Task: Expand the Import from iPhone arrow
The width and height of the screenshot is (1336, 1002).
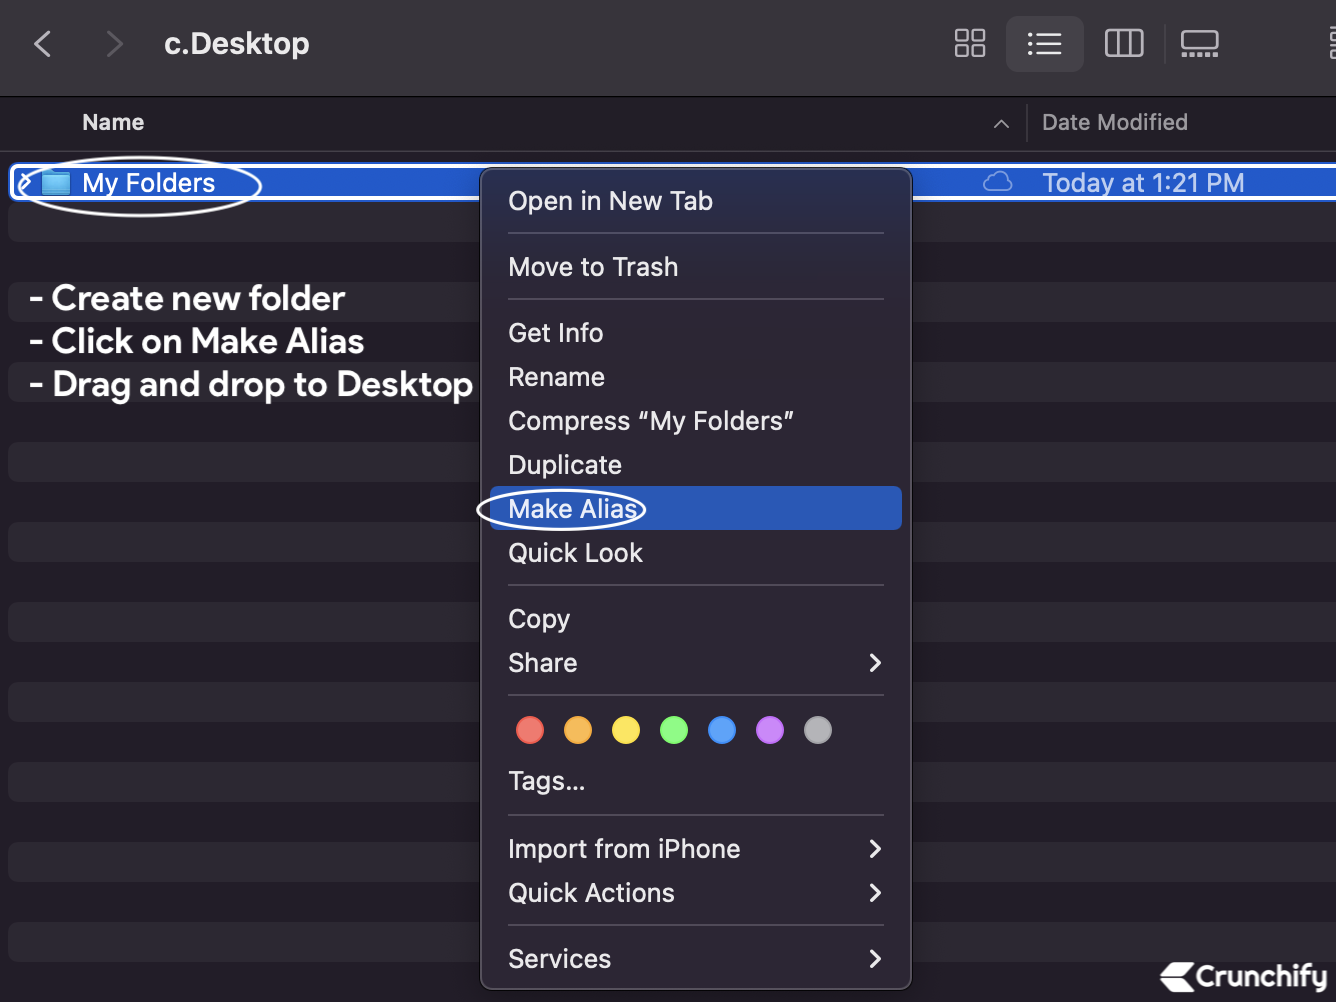Action: click(x=875, y=849)
